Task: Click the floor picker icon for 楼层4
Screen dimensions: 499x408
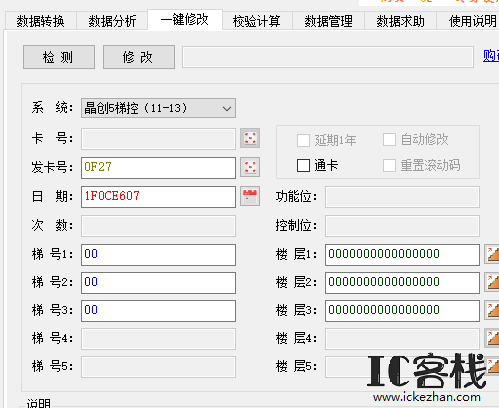Action: [x=492, y=338]
